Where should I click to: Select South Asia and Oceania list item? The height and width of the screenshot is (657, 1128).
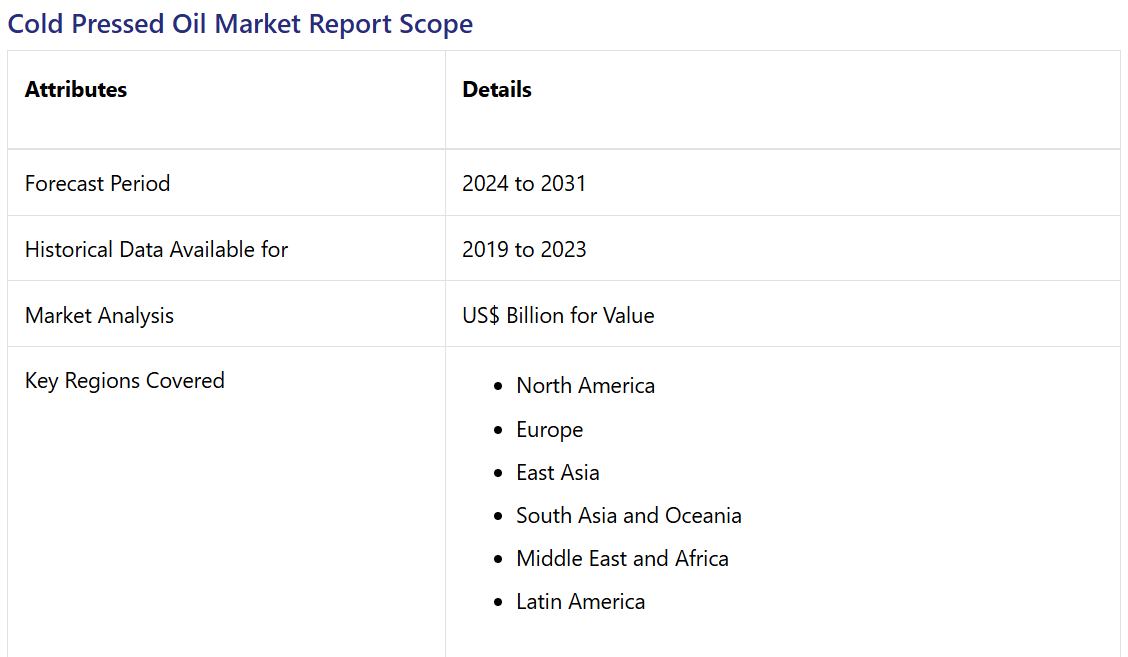point(628,516)
